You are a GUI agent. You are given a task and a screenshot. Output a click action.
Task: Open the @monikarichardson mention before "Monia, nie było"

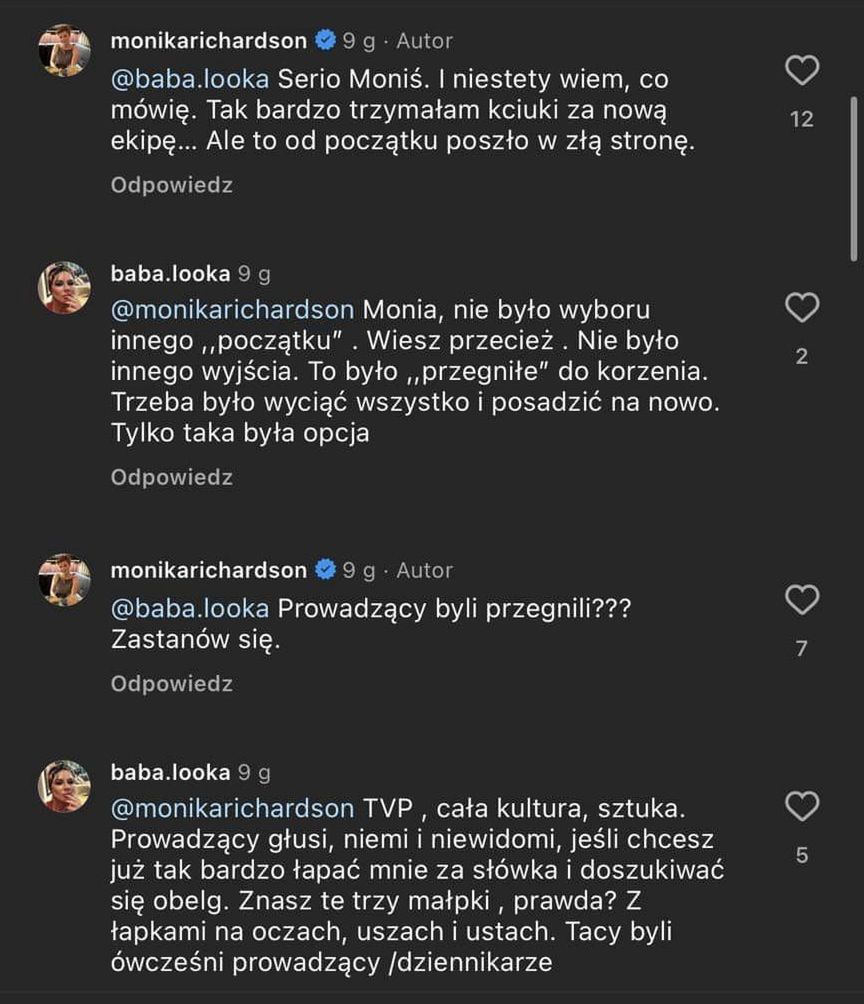pos(232,308)
